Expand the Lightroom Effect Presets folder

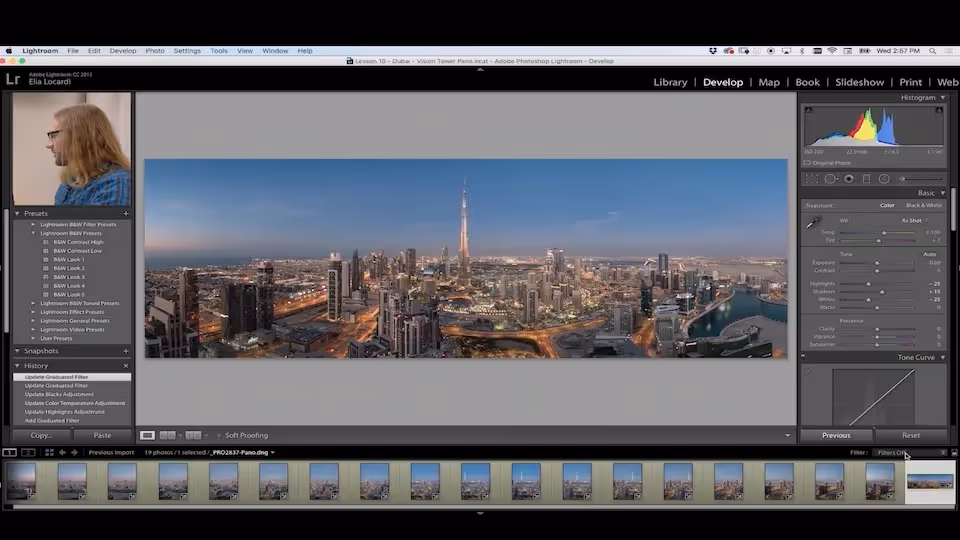[34, 312]
